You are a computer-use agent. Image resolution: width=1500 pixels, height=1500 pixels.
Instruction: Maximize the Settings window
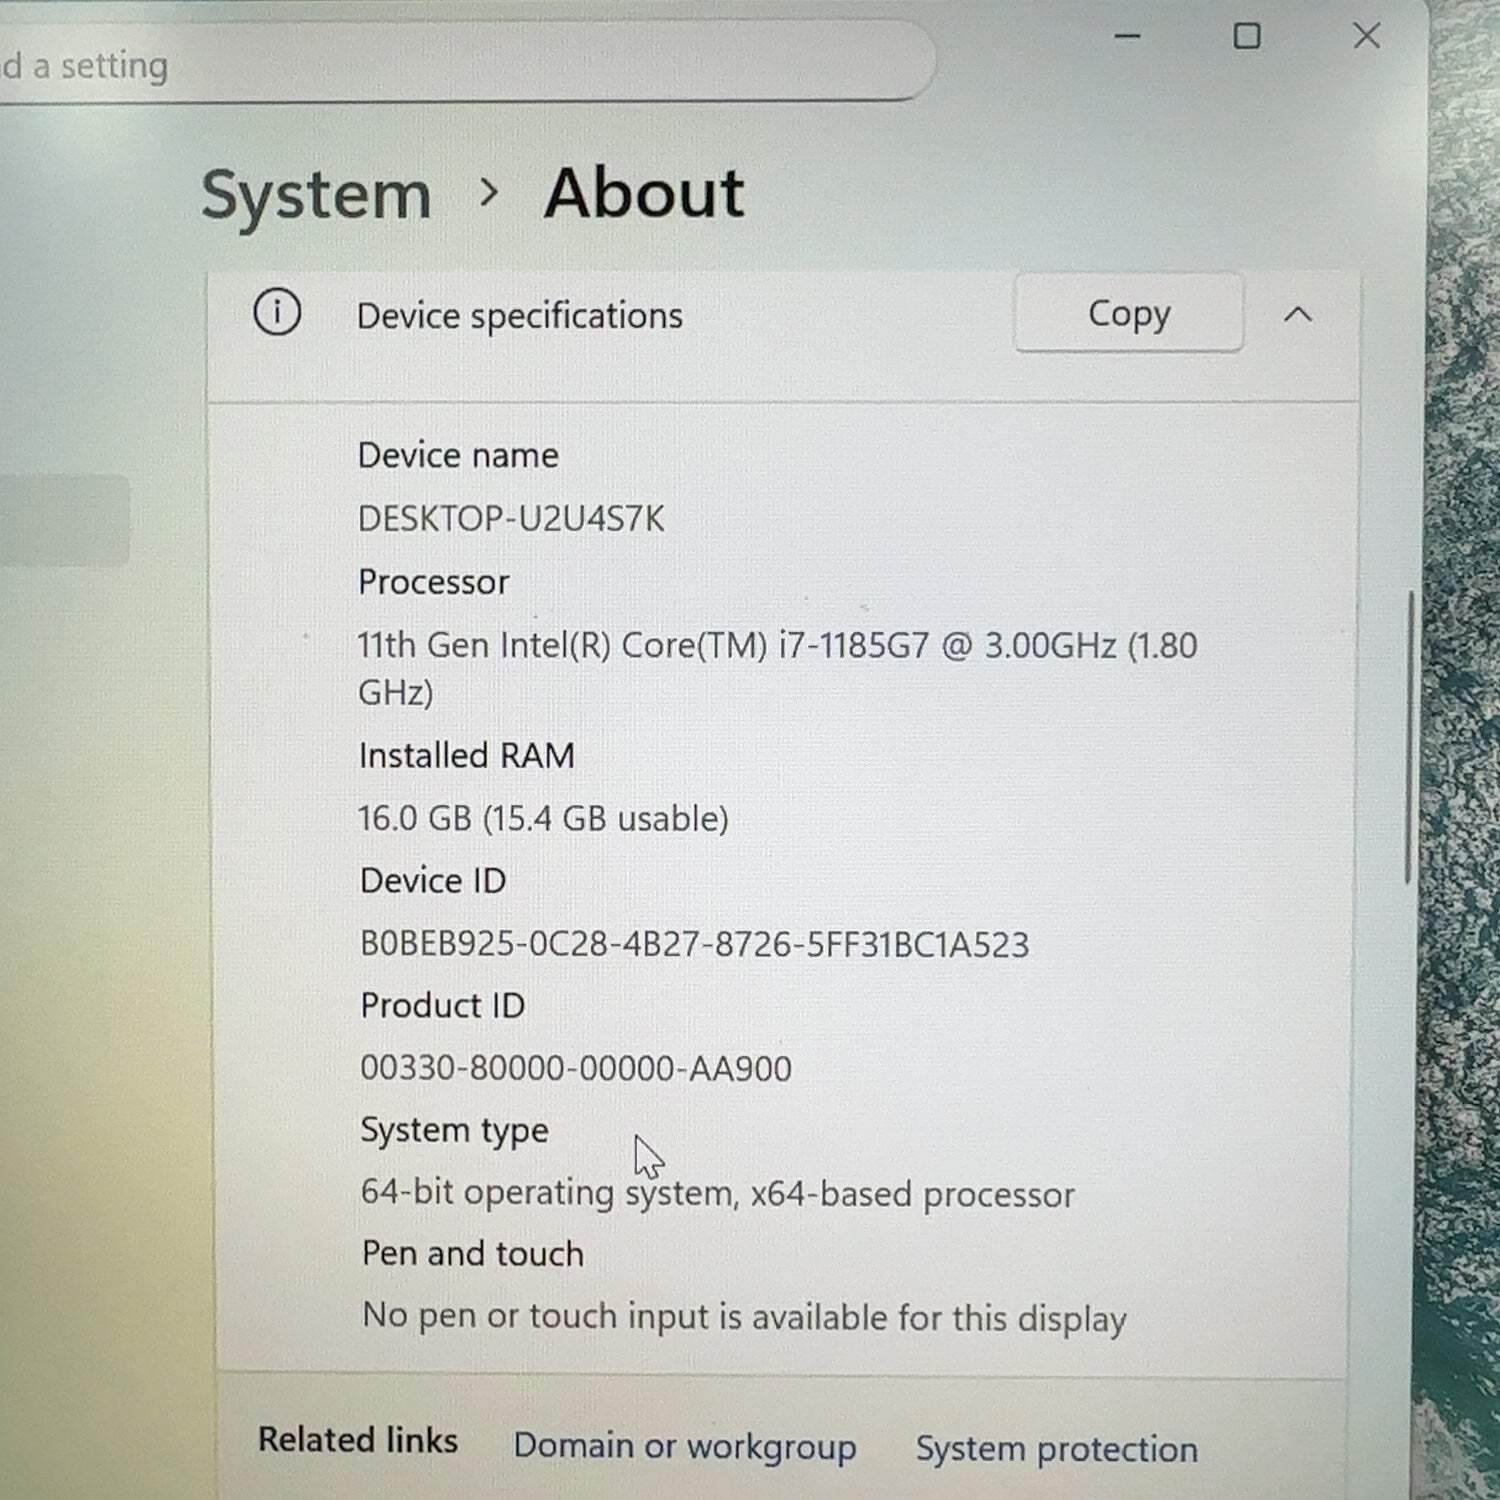[1247, 37]
